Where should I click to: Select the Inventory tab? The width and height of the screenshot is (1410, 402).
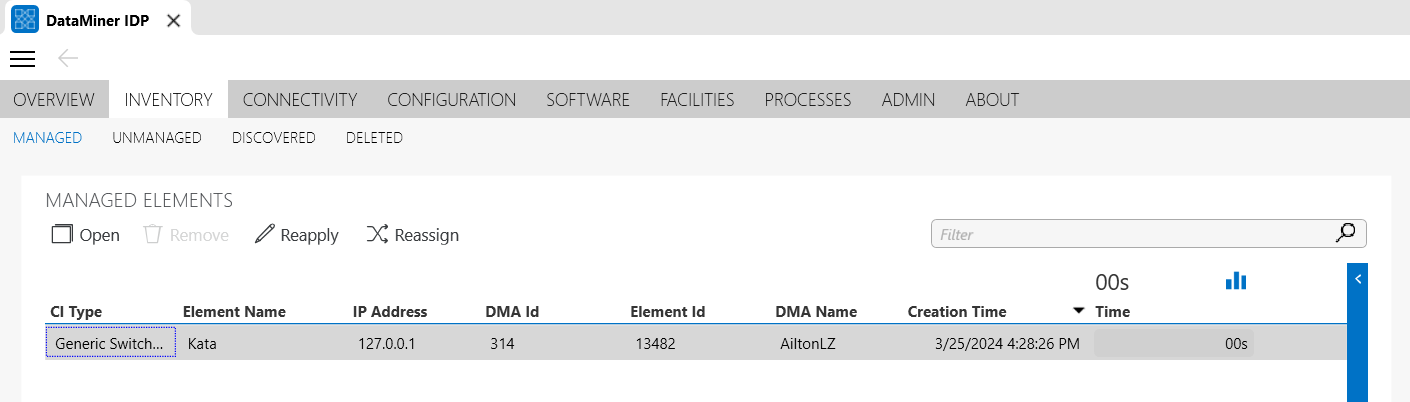coord(168,99)
